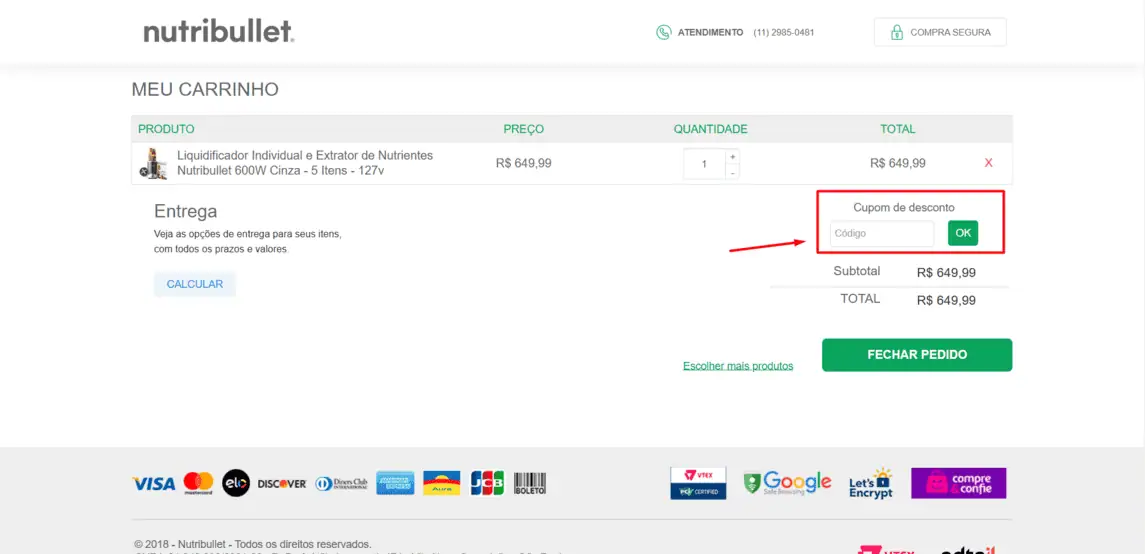1145x554 pixels.
Task: Click the copyright 2018 Nutribullet text
Action: click(253, 545)
